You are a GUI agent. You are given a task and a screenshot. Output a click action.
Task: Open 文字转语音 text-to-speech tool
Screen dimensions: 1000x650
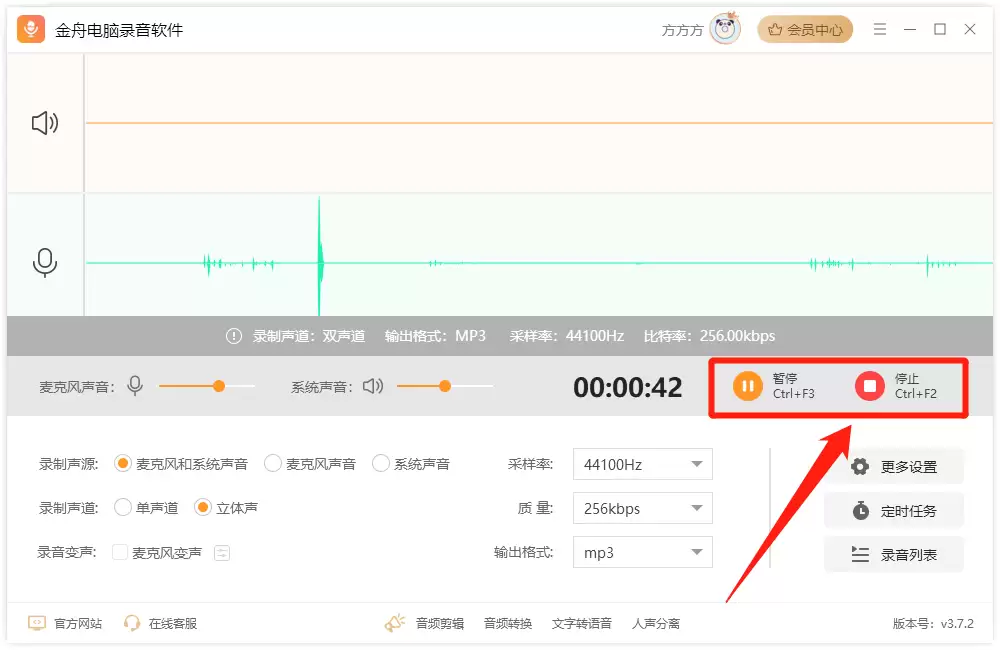click(x=581, y=623)
